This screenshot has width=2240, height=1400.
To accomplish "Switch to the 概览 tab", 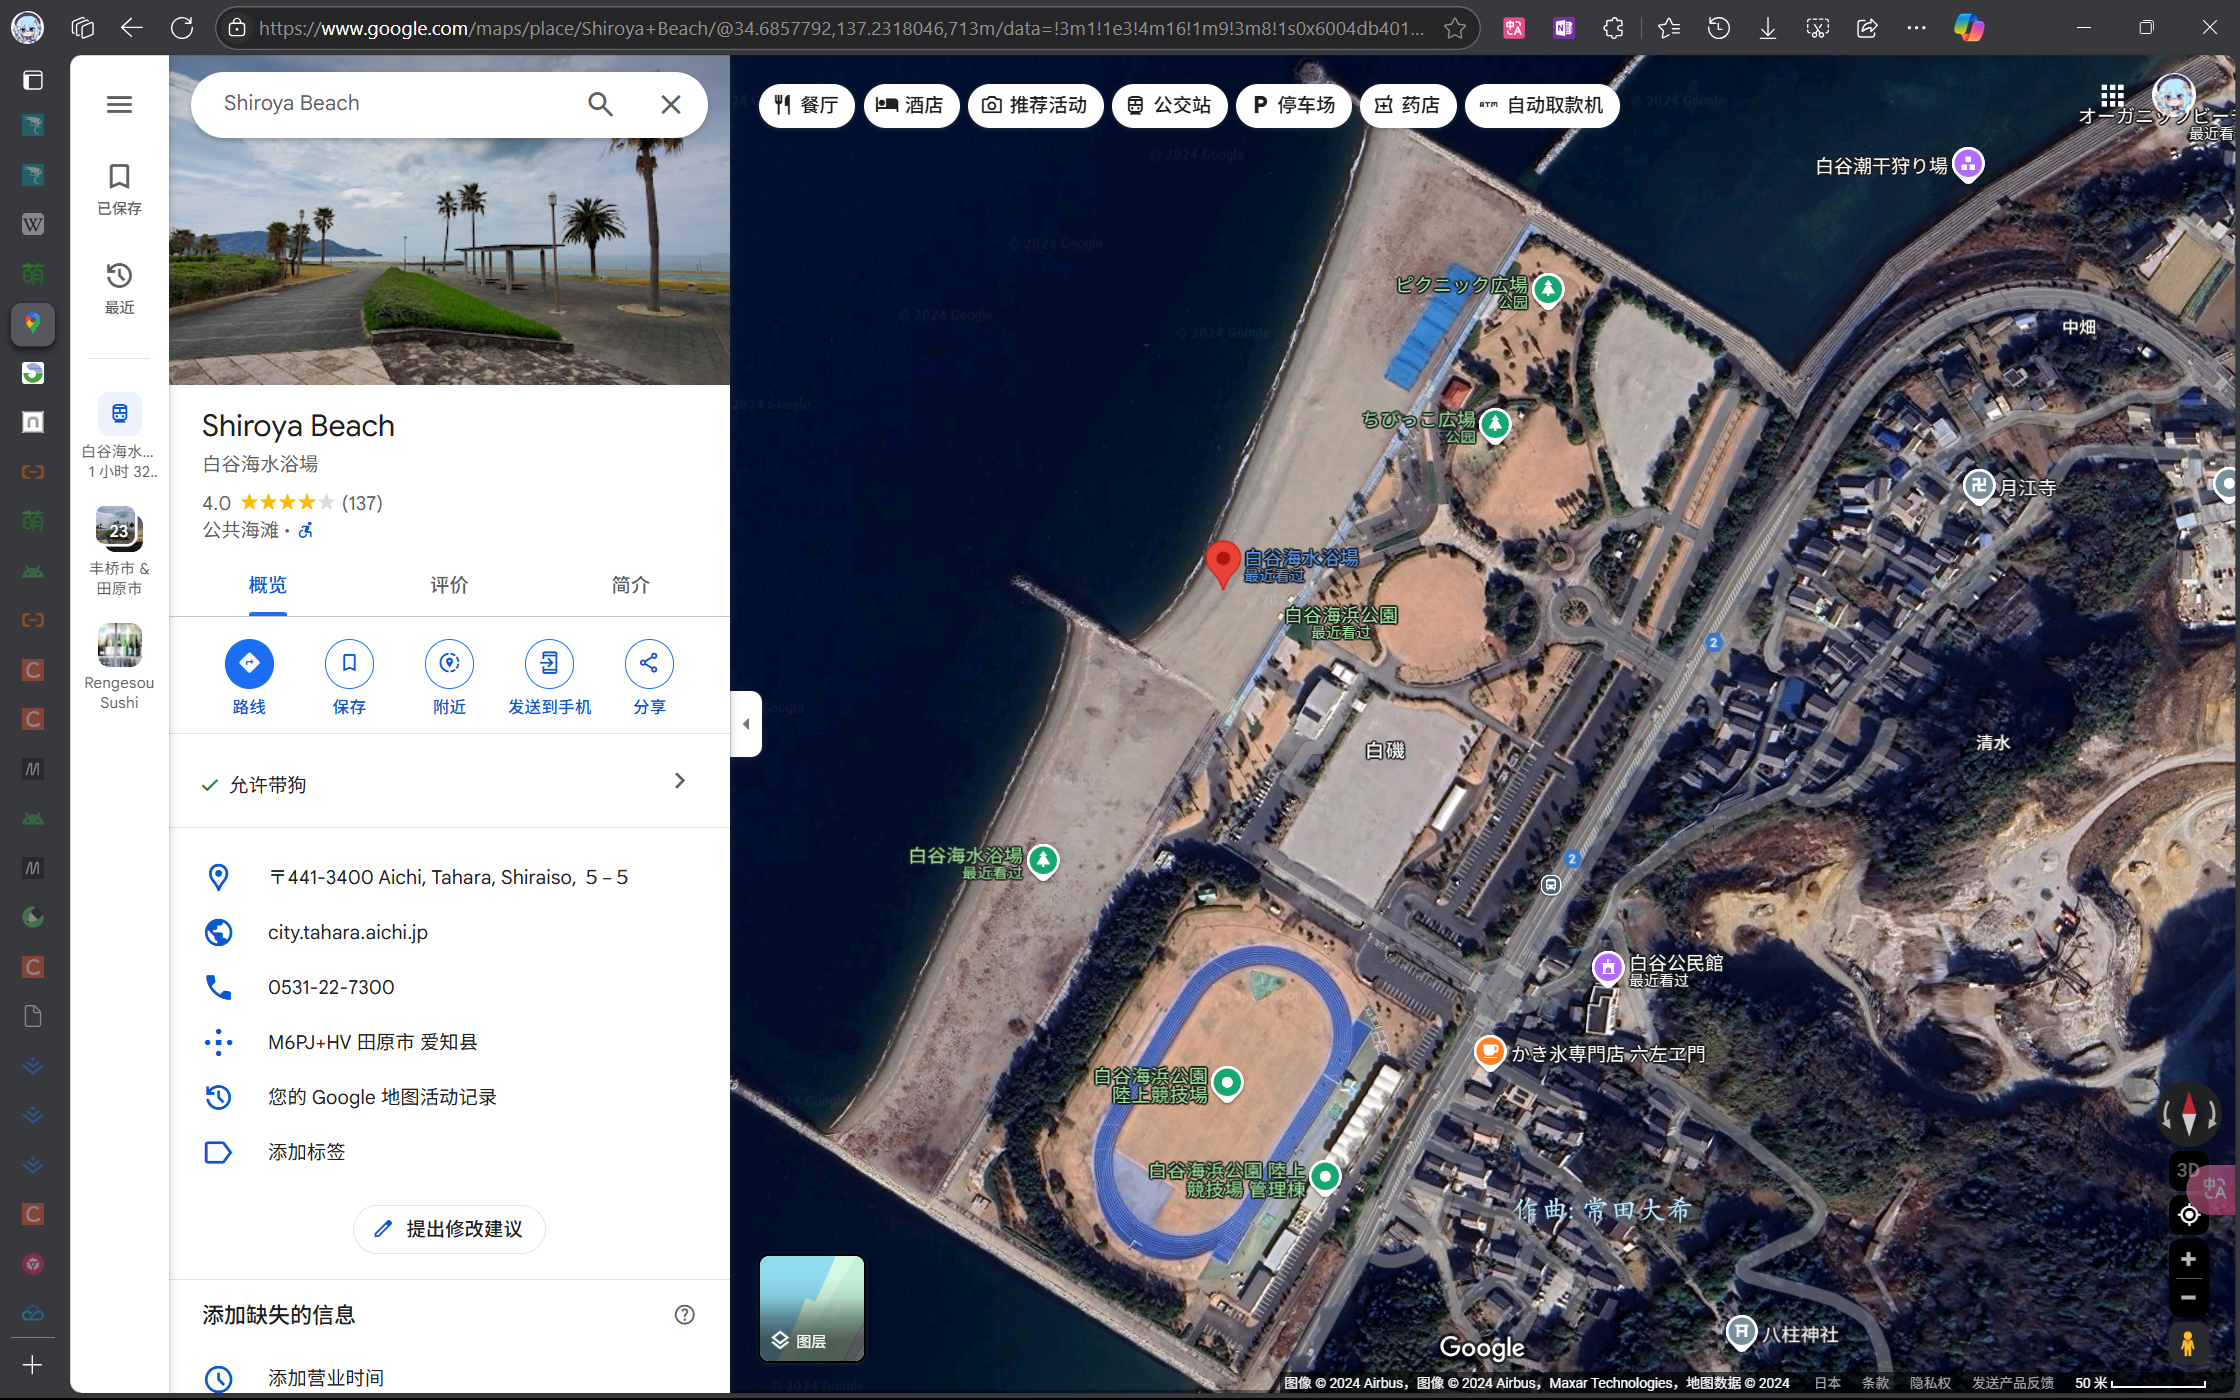I will tap(267, 585).
